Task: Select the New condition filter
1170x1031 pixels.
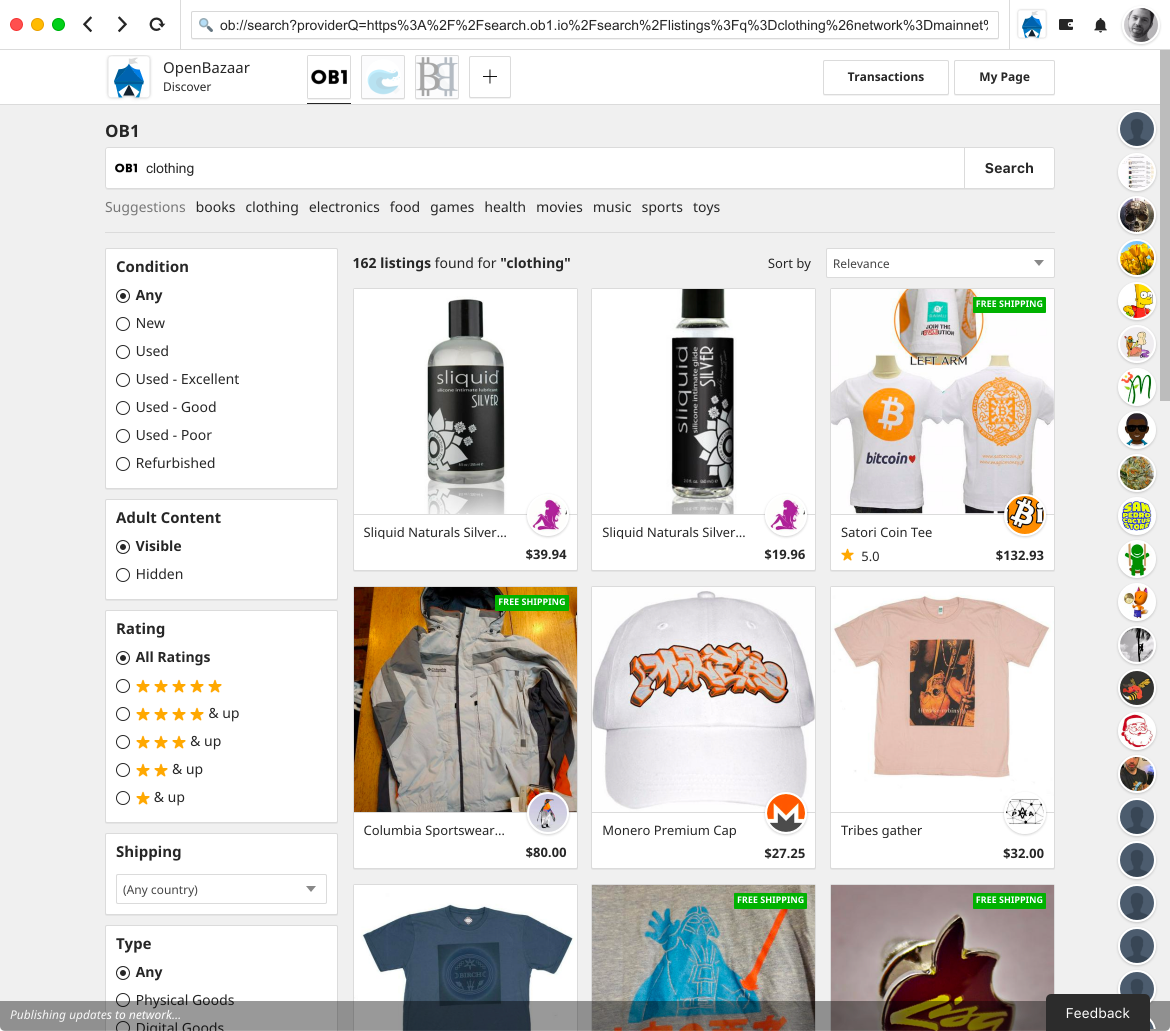Action: tap(122, 323)
